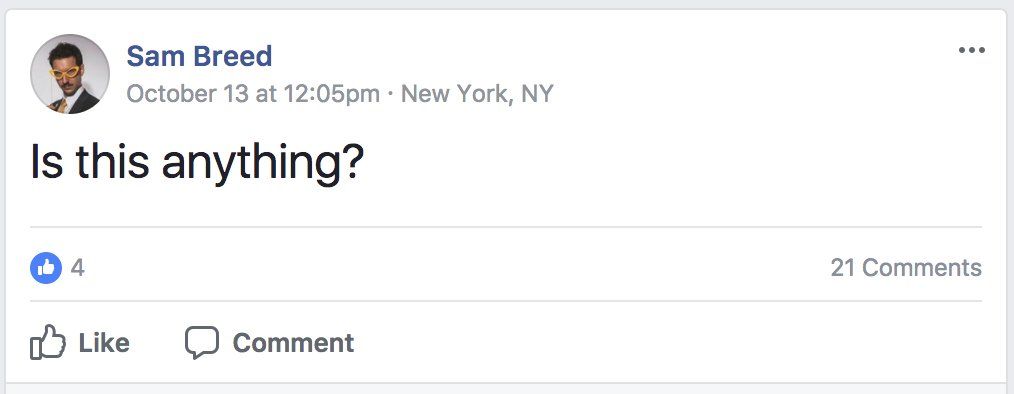View who reacted via the 4 count
The width and height of the screenshot is (1014, 394).
[78, 268]
